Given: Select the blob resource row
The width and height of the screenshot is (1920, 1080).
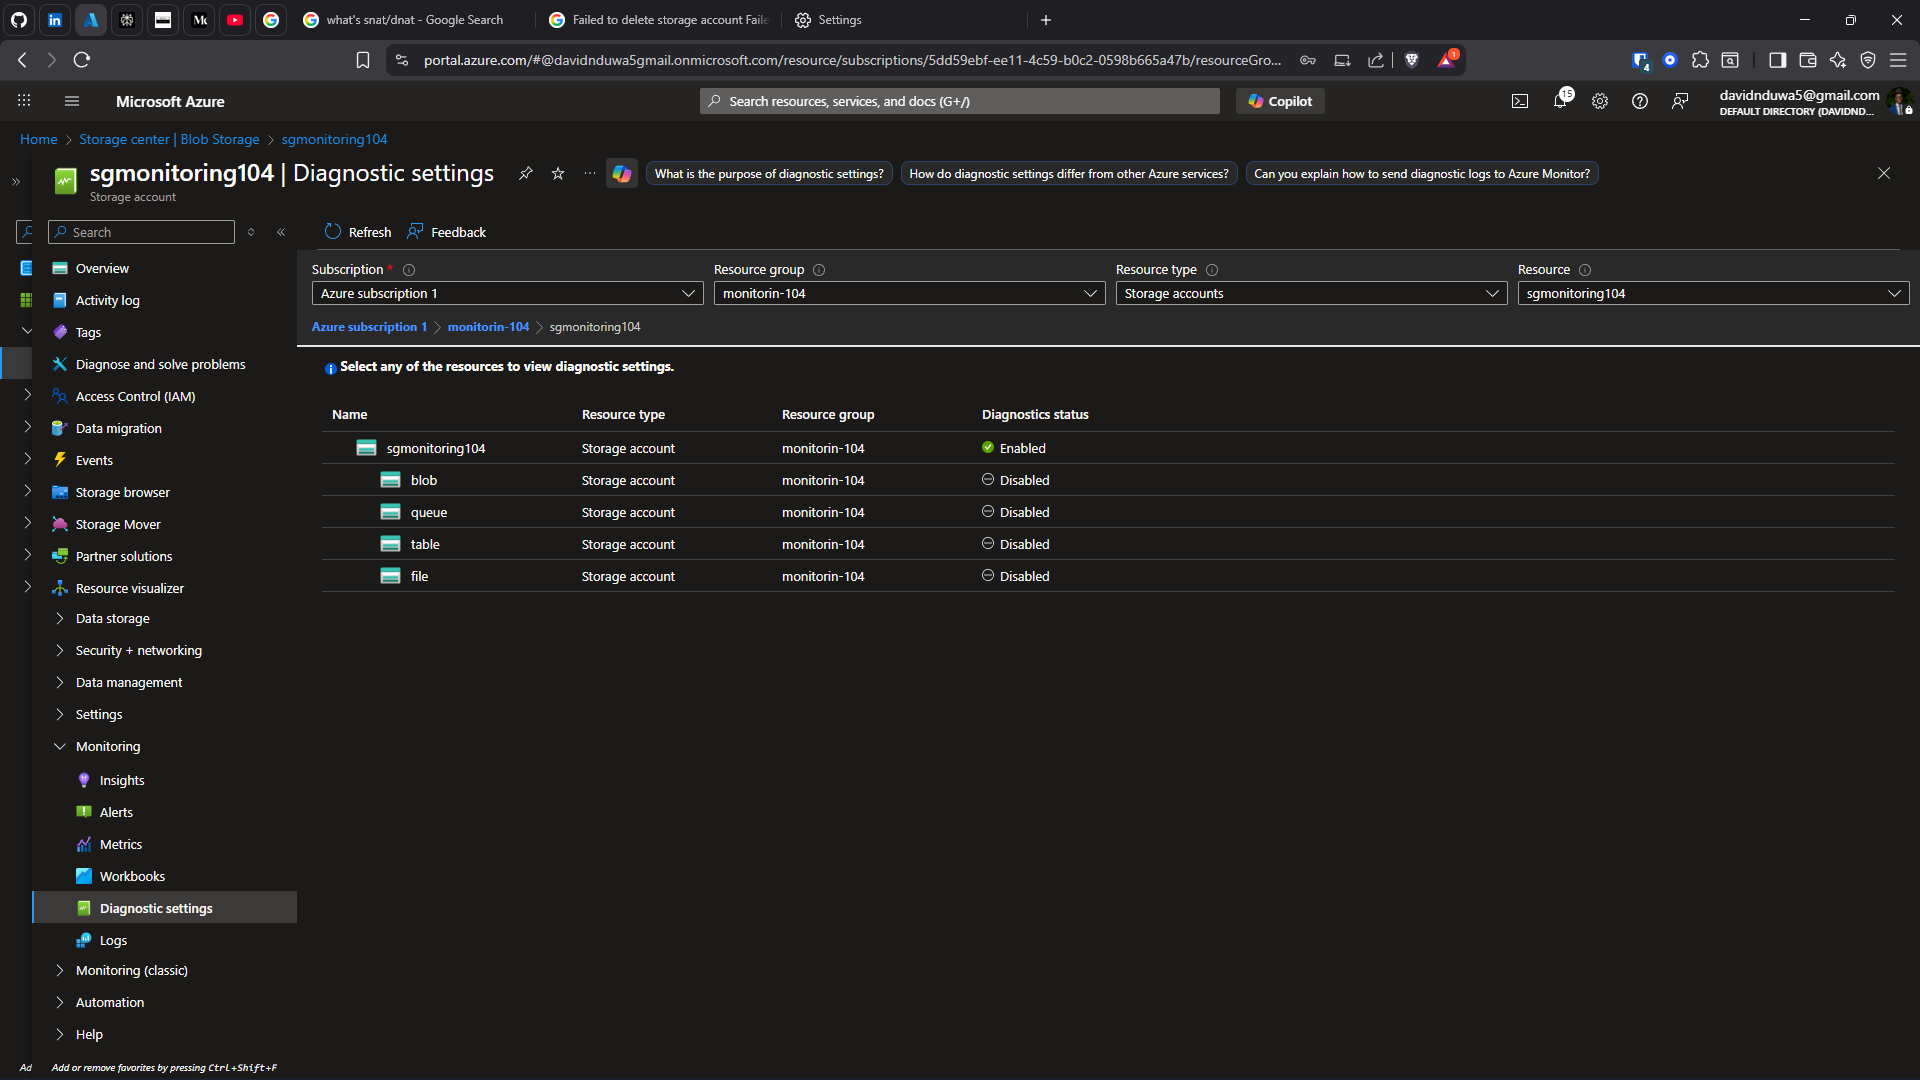Looking at the screenshot, I should [1108, 480].
